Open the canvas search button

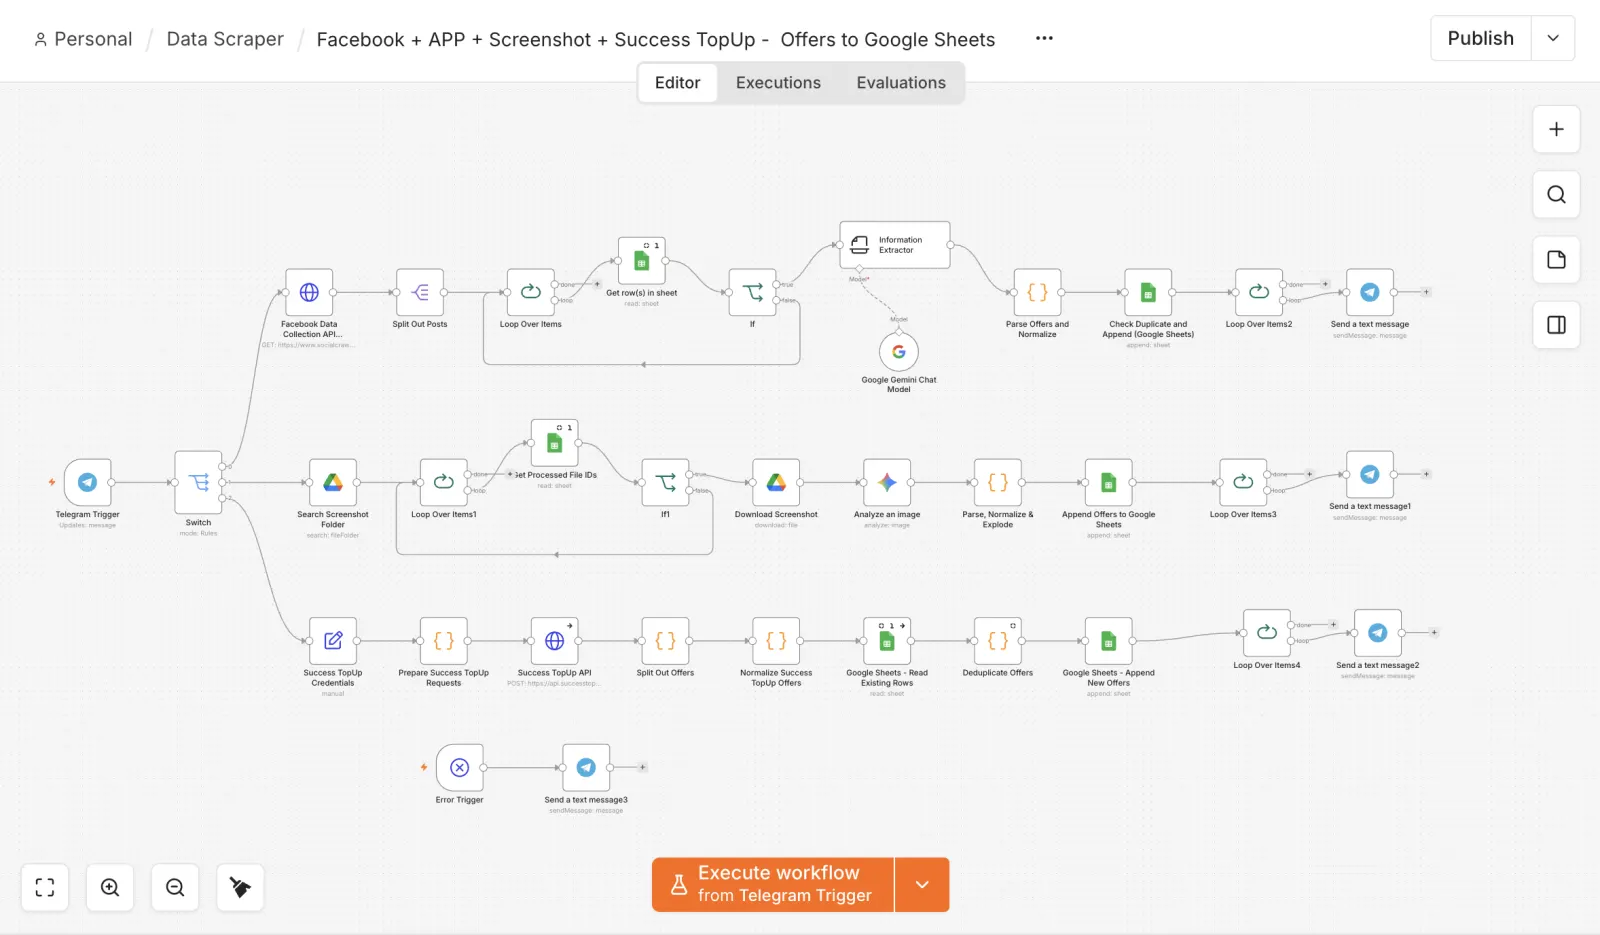(1556, 194)
